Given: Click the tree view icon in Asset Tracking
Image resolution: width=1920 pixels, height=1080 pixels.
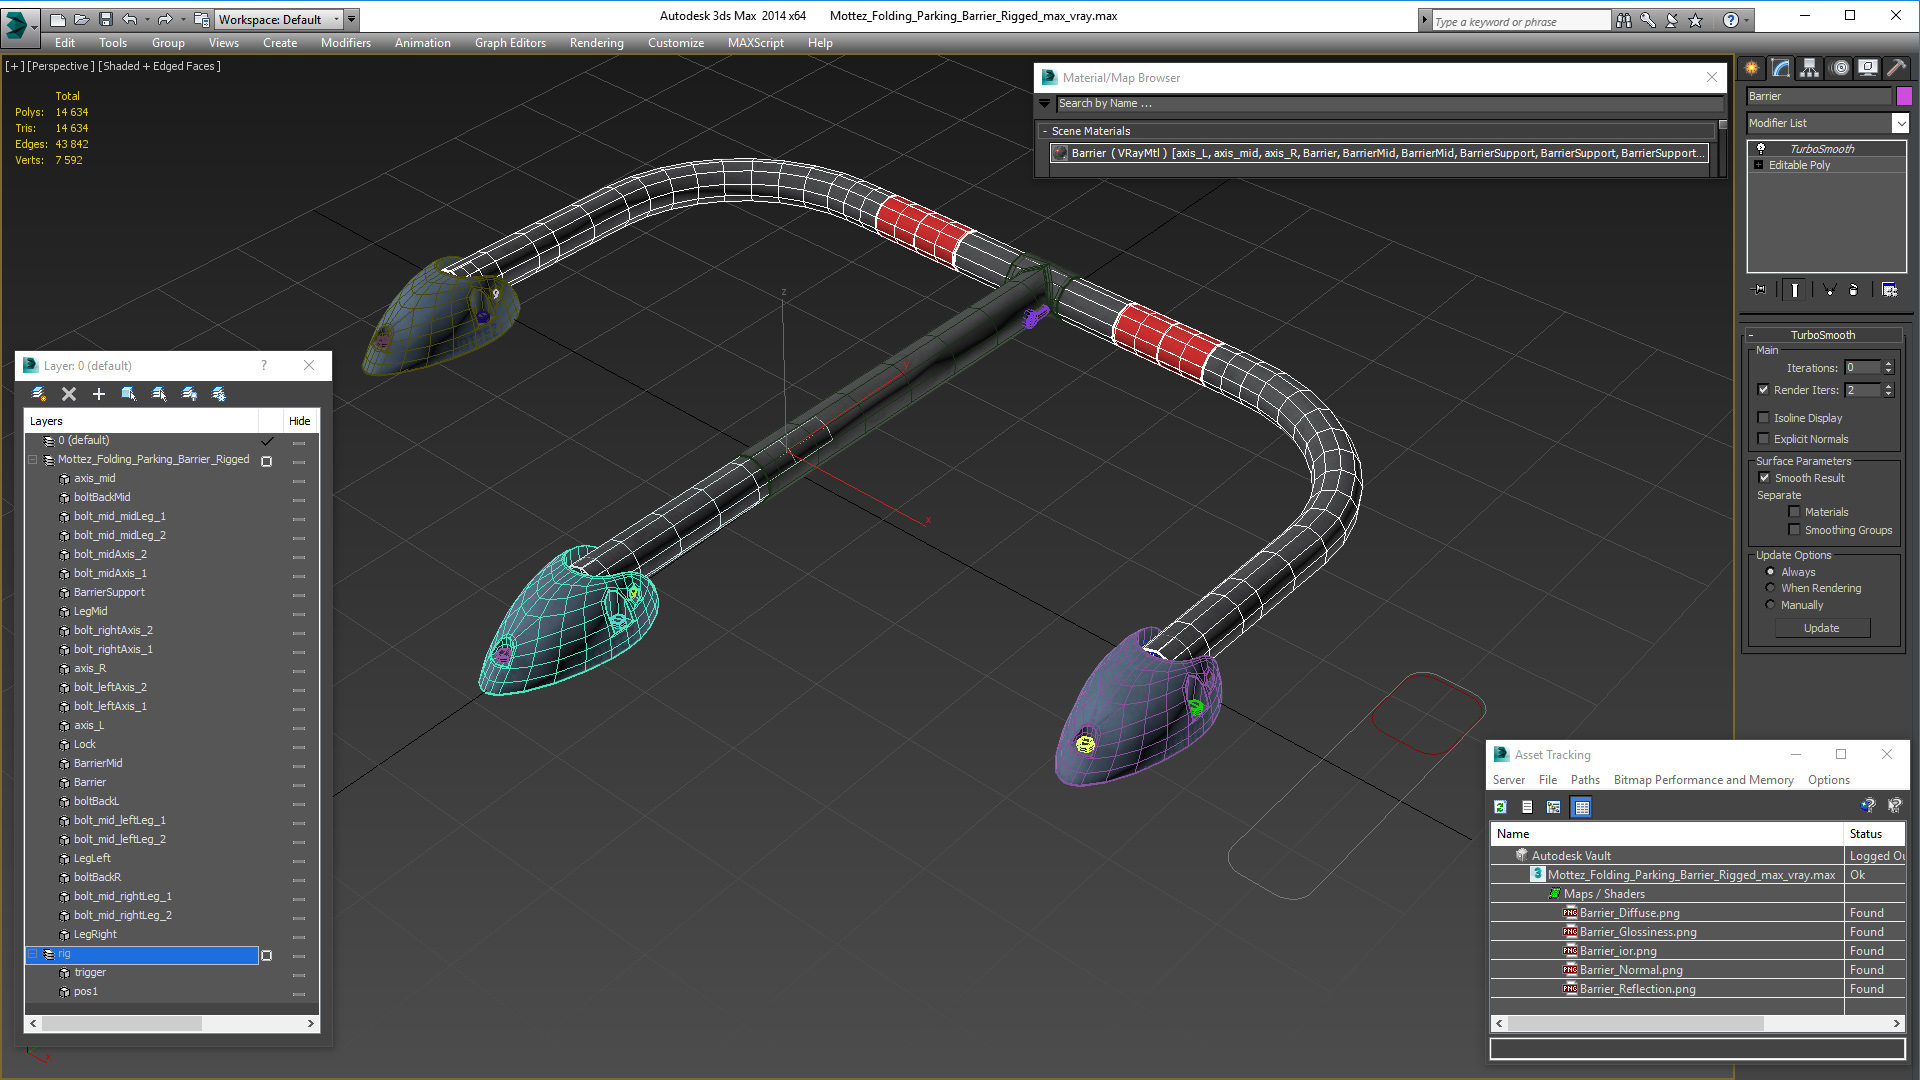Looking at the screenshot, I should pyautogui.click(x=1554, y=807).
